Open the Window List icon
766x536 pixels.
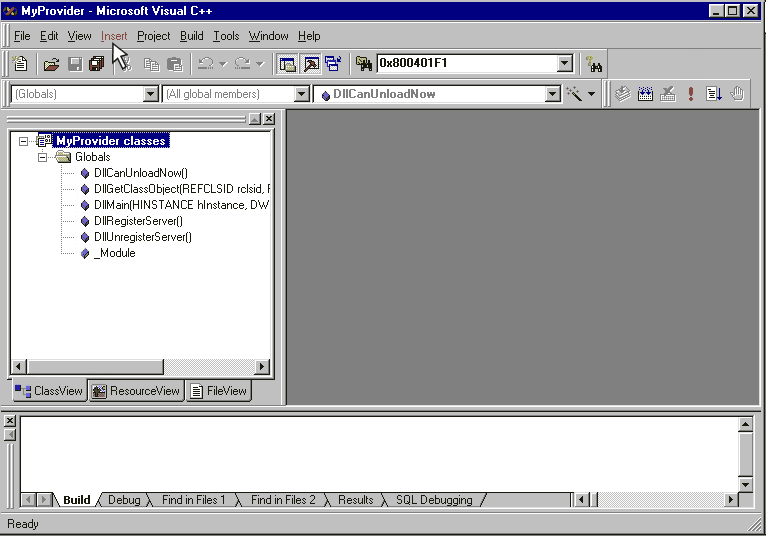point(333,64)
